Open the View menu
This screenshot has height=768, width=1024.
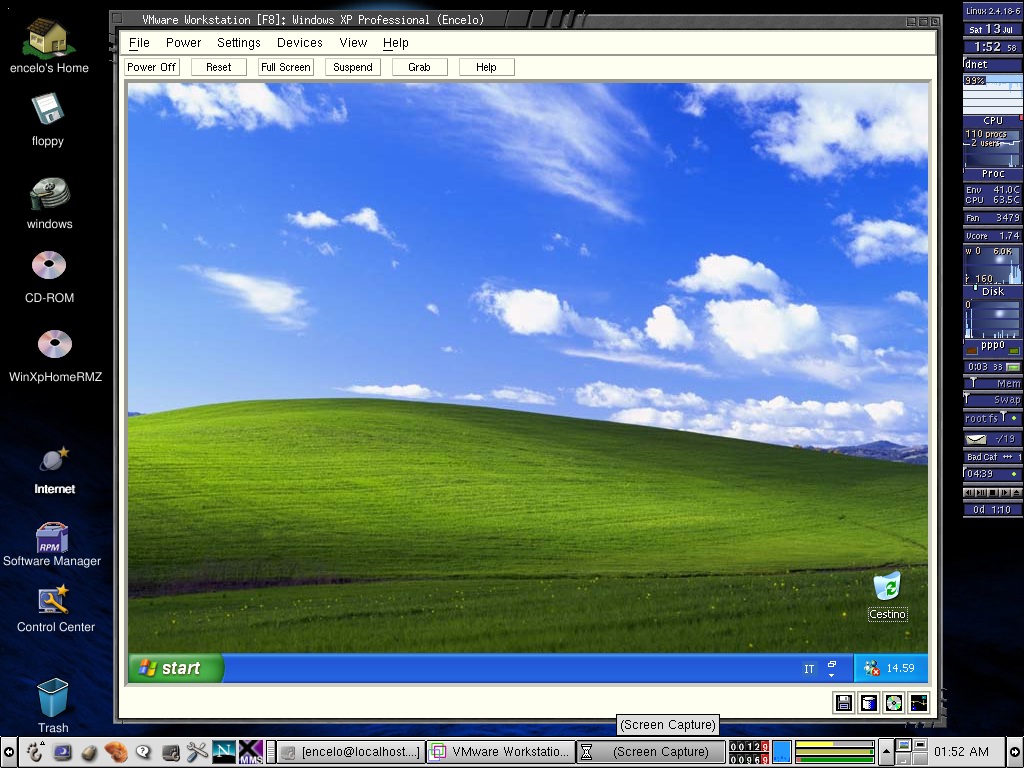353,43
